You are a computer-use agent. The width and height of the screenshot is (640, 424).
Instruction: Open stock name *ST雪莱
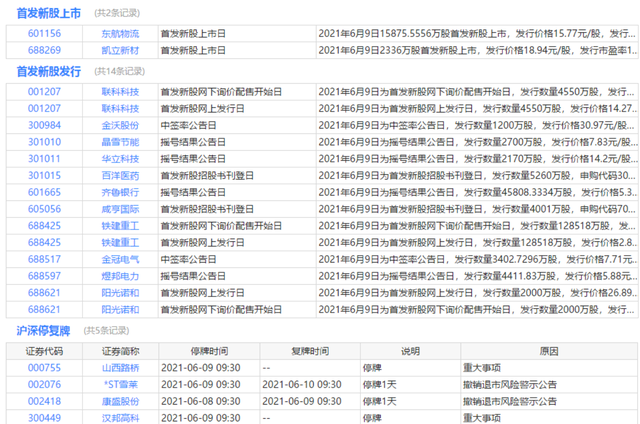point(120,385)
